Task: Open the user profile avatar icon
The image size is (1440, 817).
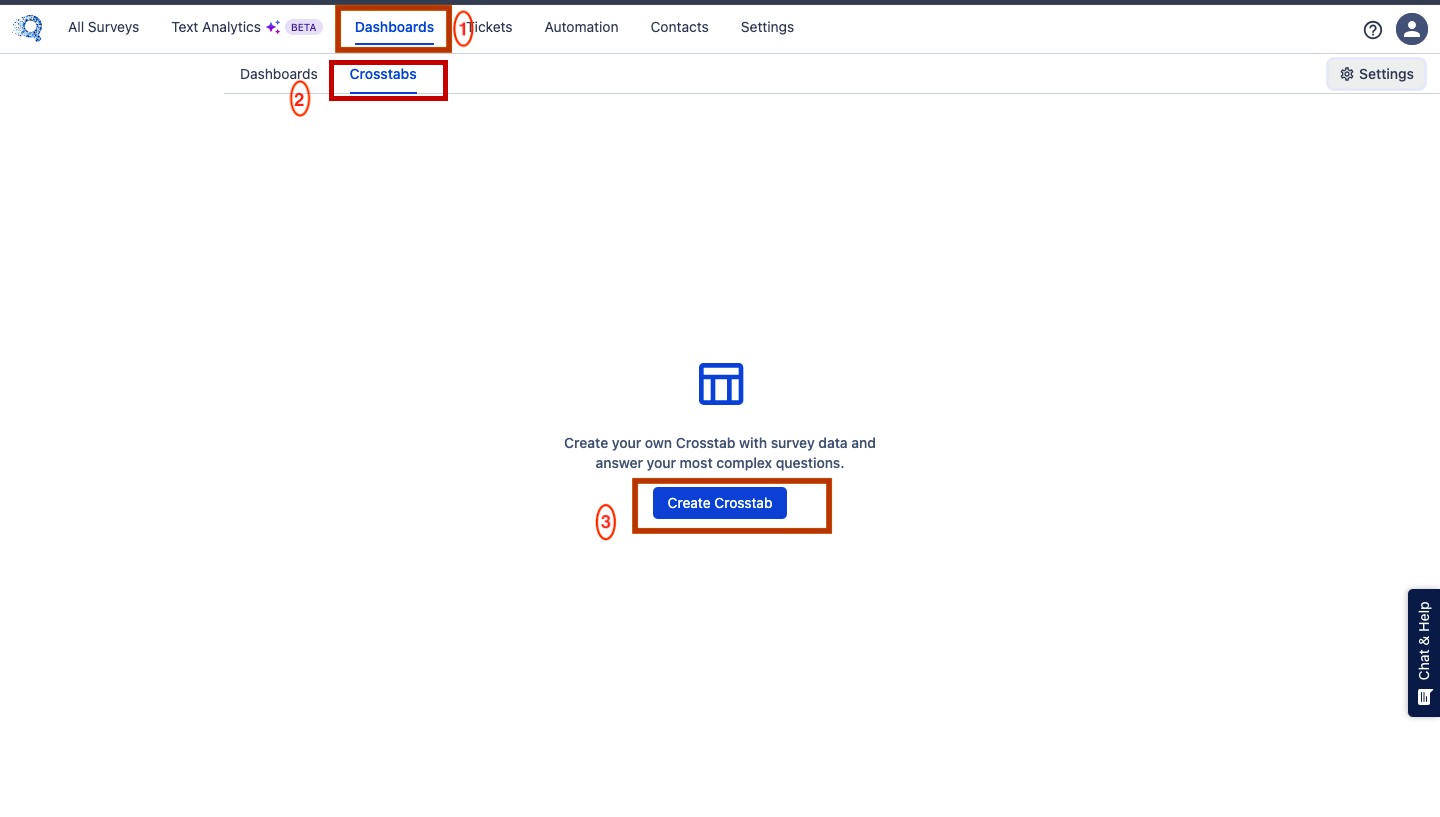Action: click(1411, 29)
